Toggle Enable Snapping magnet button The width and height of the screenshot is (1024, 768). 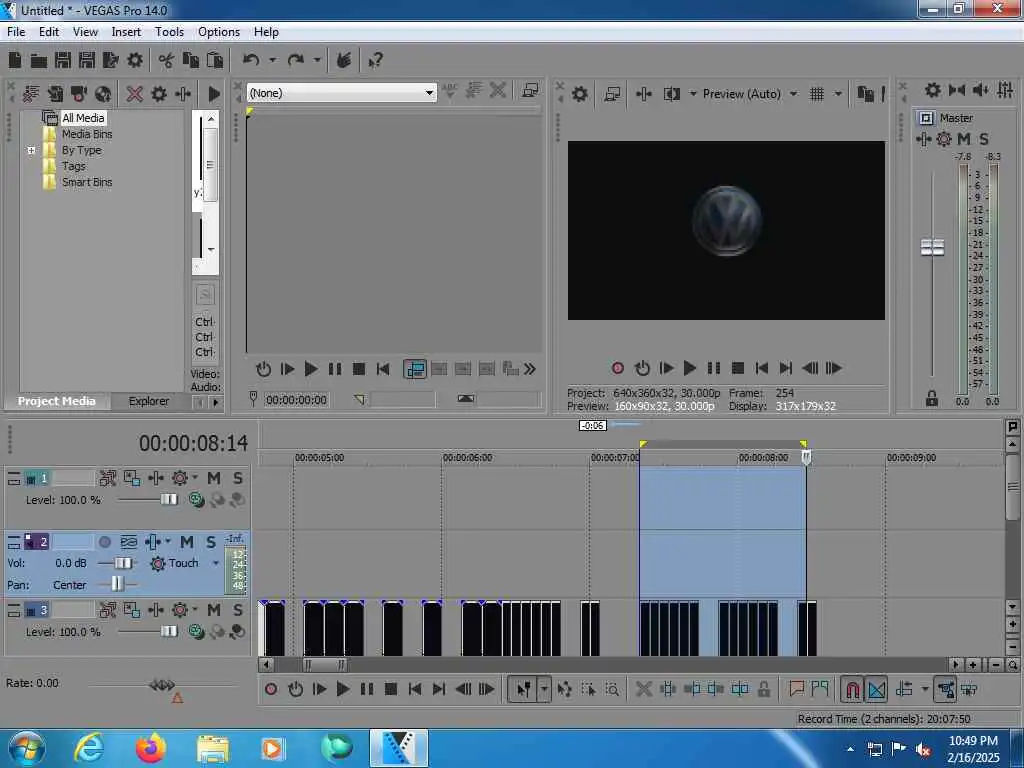(852, 690)
